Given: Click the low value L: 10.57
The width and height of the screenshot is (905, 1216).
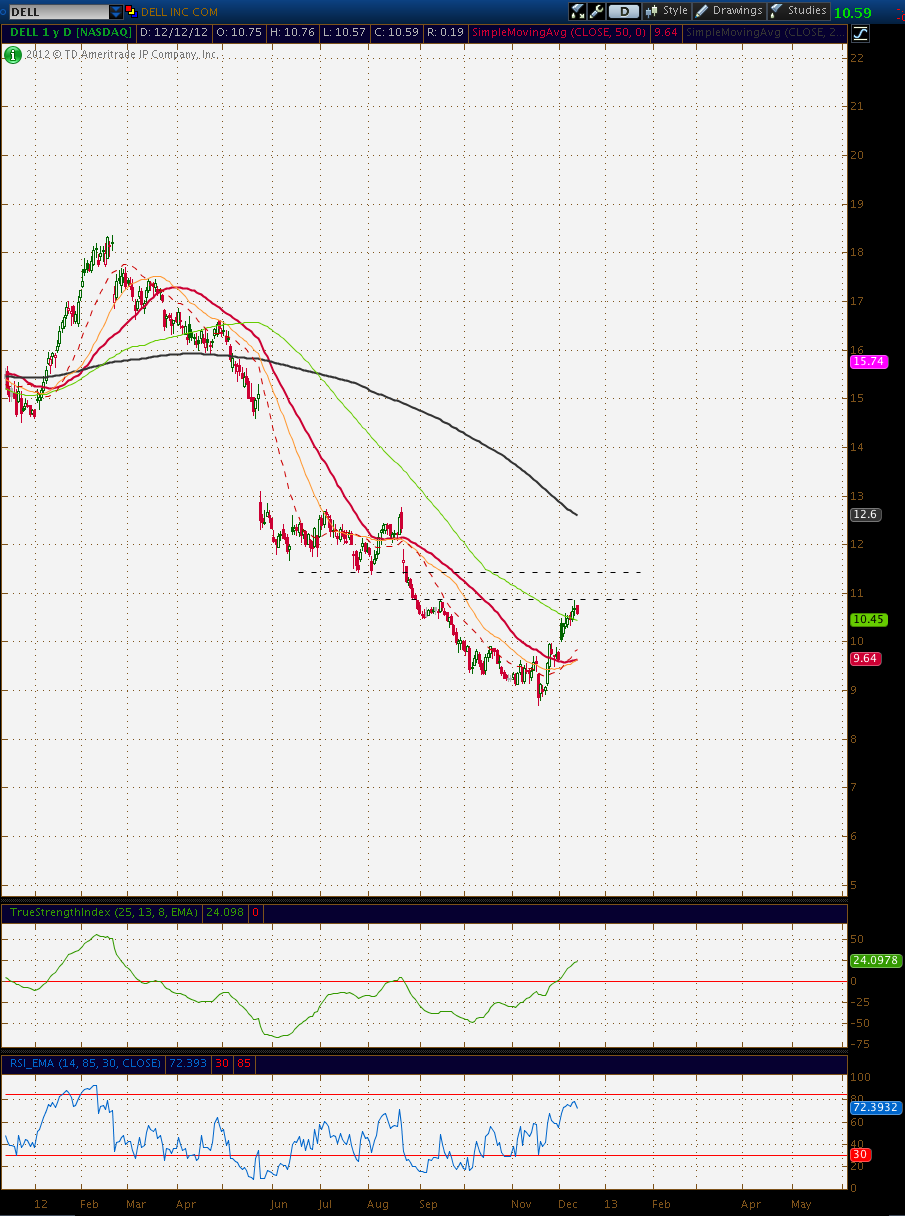Looking at the screenshot, I should pos(343,33).
